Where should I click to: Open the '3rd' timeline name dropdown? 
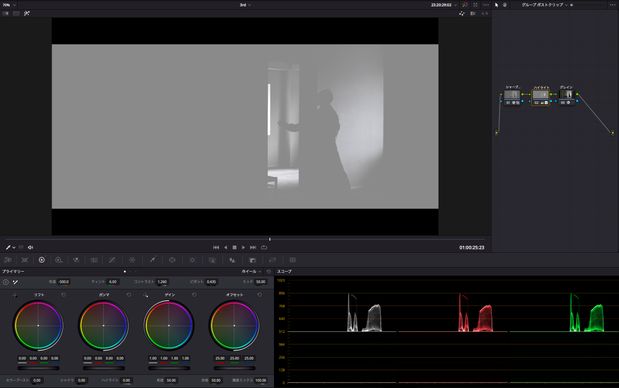(x=245, y=5)
